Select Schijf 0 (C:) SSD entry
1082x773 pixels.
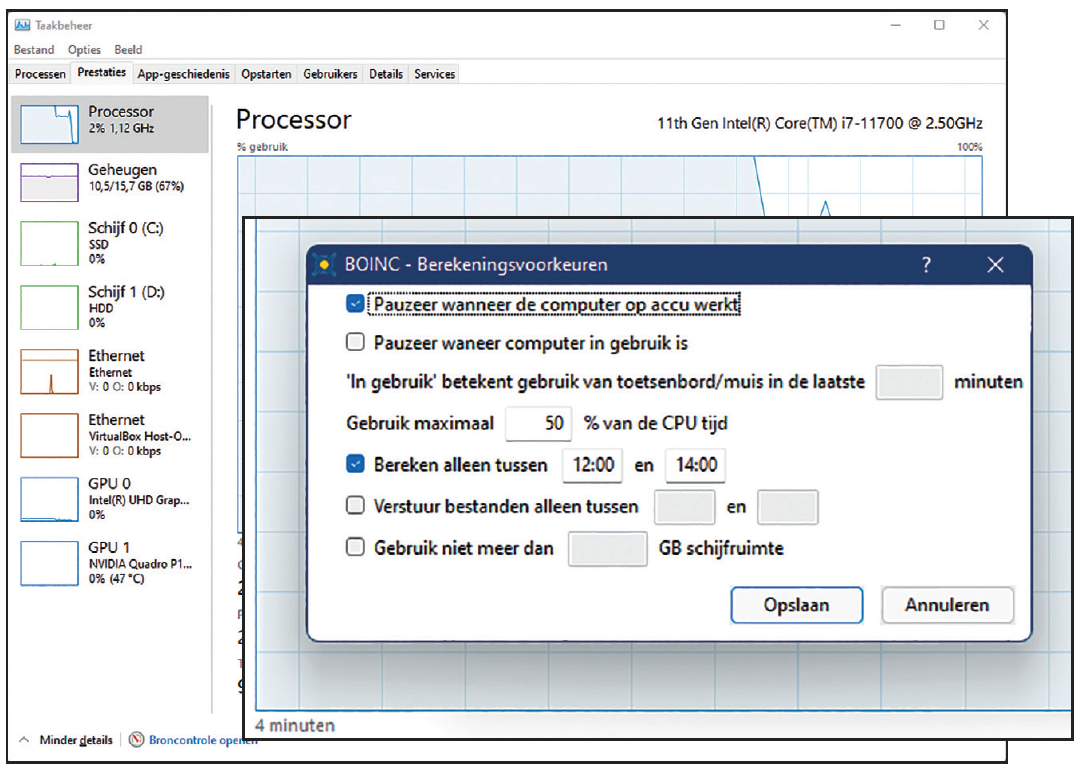pos(110,243)
